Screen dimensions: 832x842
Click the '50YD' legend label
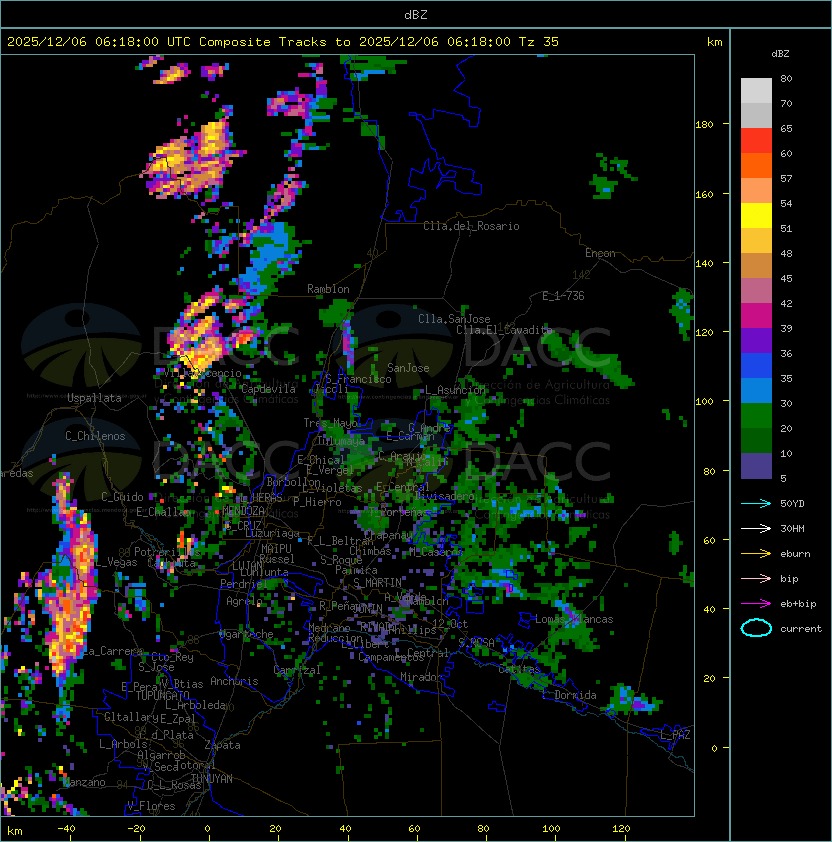(x=792, y=504)
